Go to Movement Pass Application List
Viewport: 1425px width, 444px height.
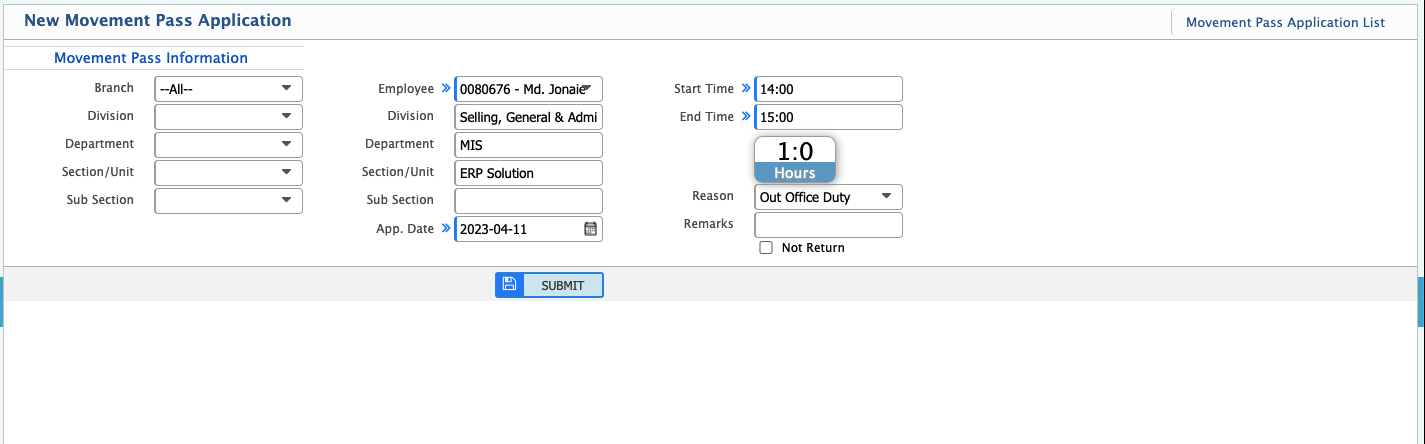click(x=1285, y=22)
